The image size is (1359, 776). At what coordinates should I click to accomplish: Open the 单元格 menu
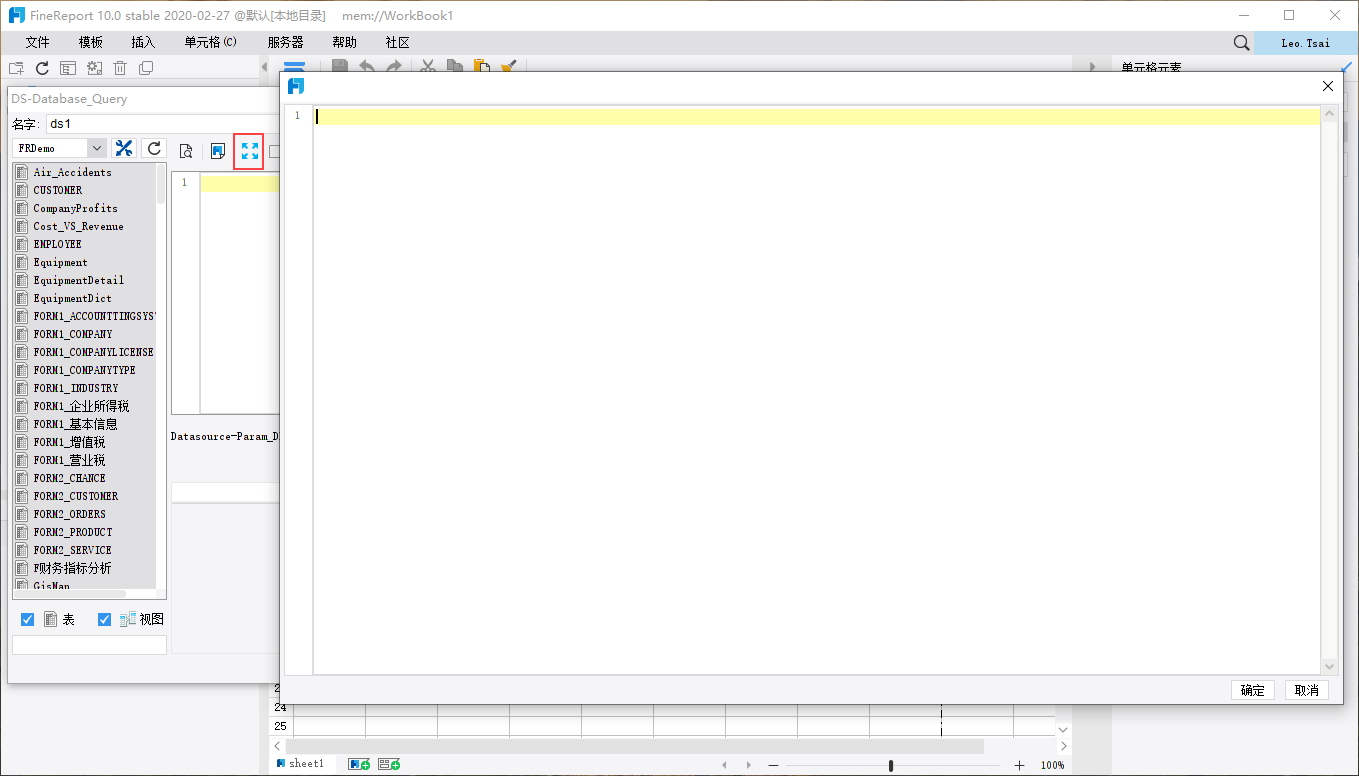coord(210,43)
